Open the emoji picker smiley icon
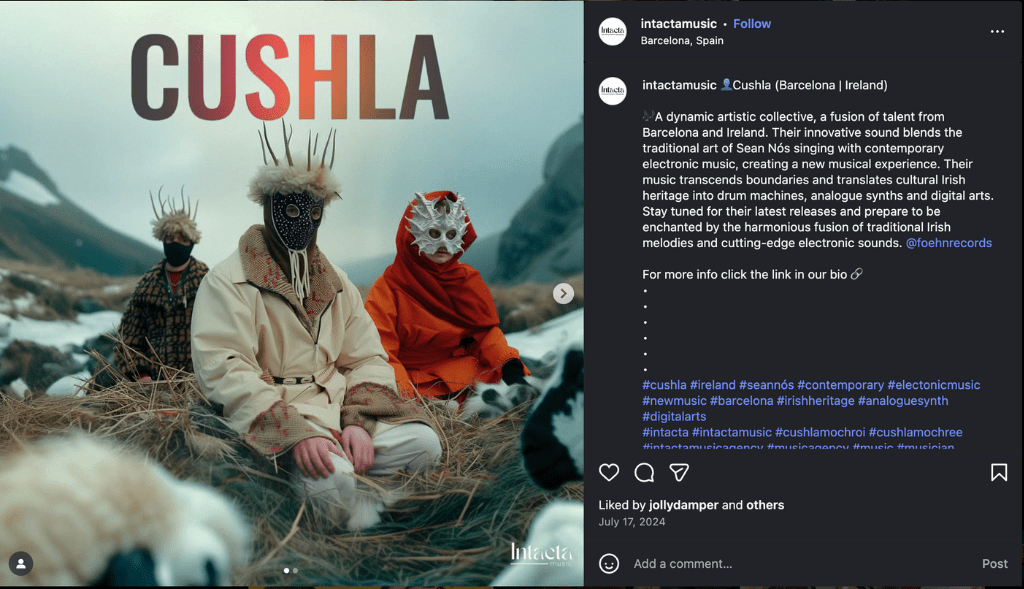The image size is (1024, 589). 609,564
